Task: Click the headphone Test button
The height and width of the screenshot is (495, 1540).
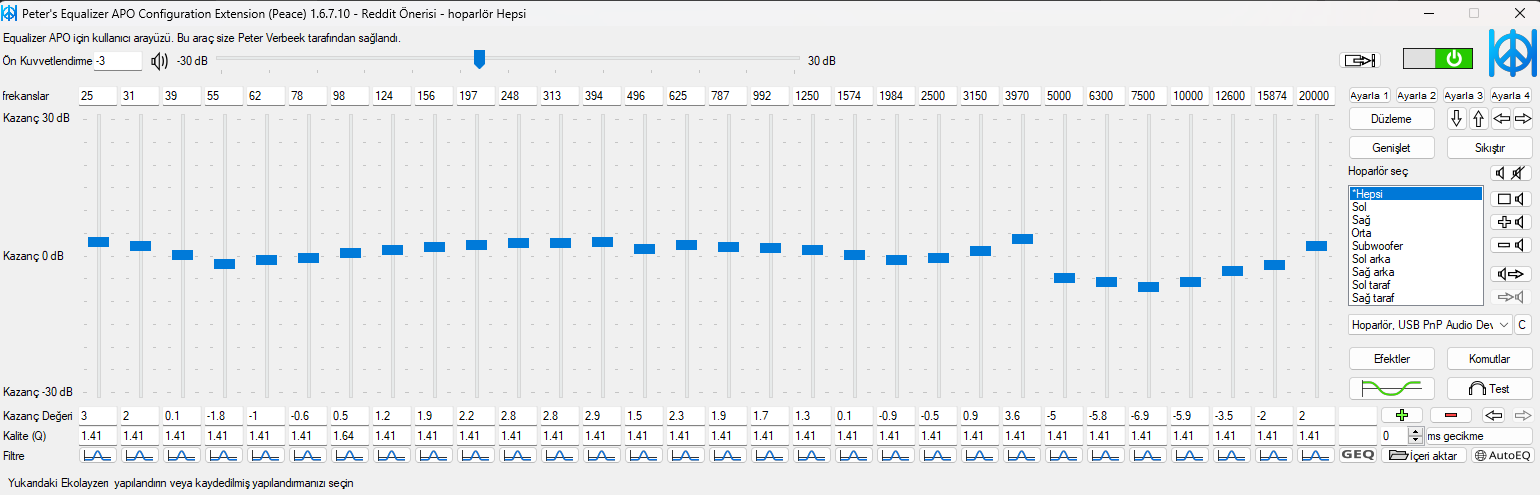Action: [1490, 388]
